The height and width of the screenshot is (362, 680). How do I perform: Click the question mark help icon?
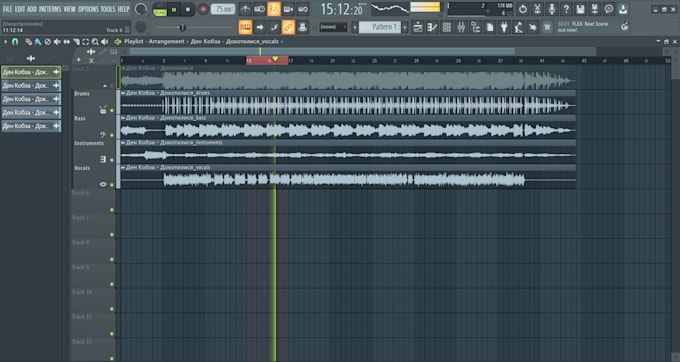566,9
